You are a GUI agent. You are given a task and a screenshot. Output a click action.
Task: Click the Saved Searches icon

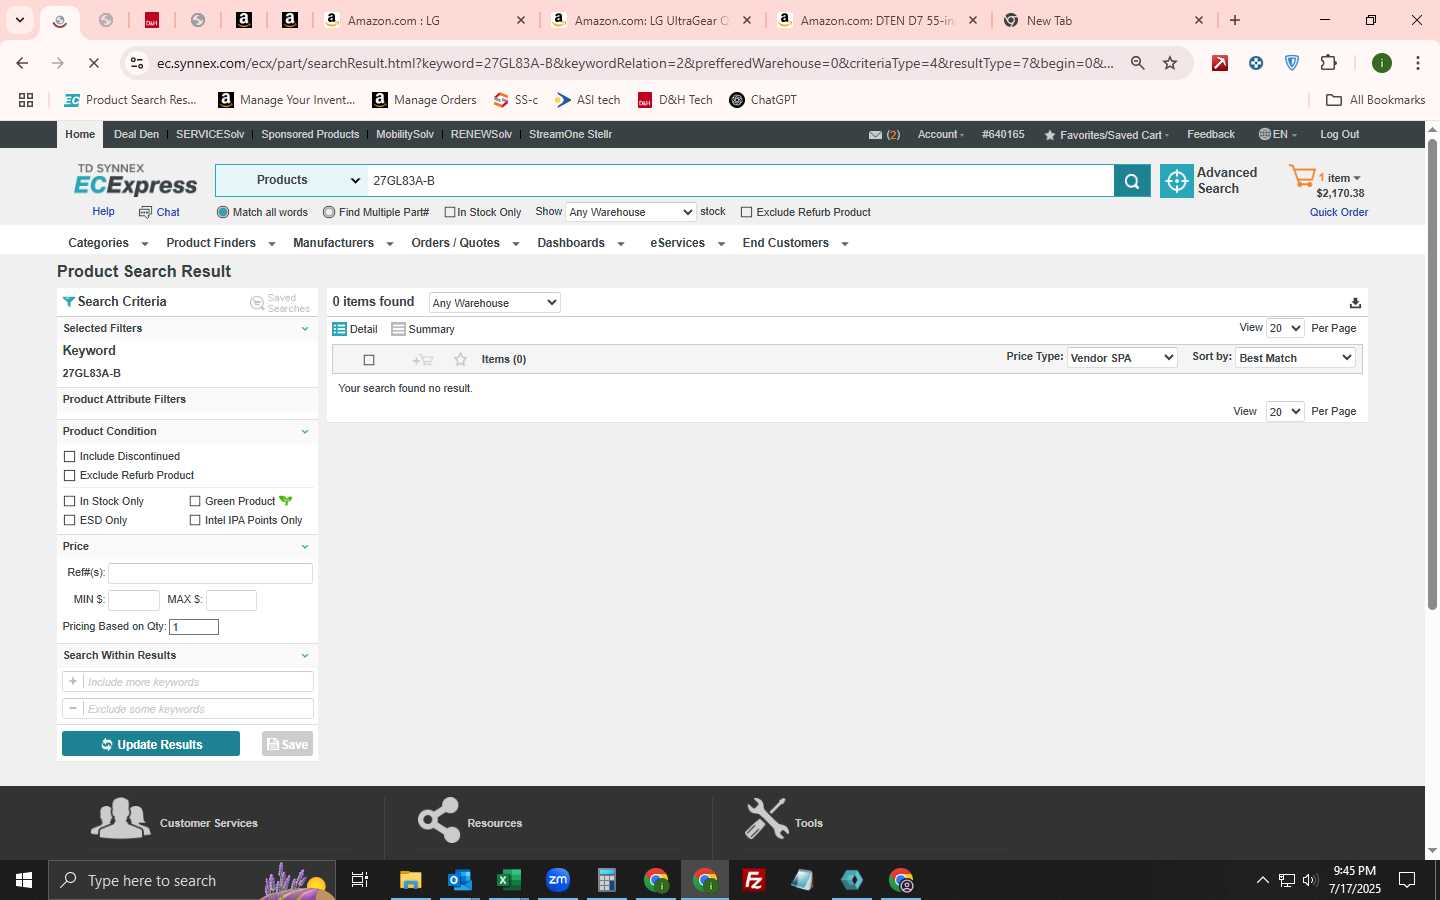pos(257,303)
